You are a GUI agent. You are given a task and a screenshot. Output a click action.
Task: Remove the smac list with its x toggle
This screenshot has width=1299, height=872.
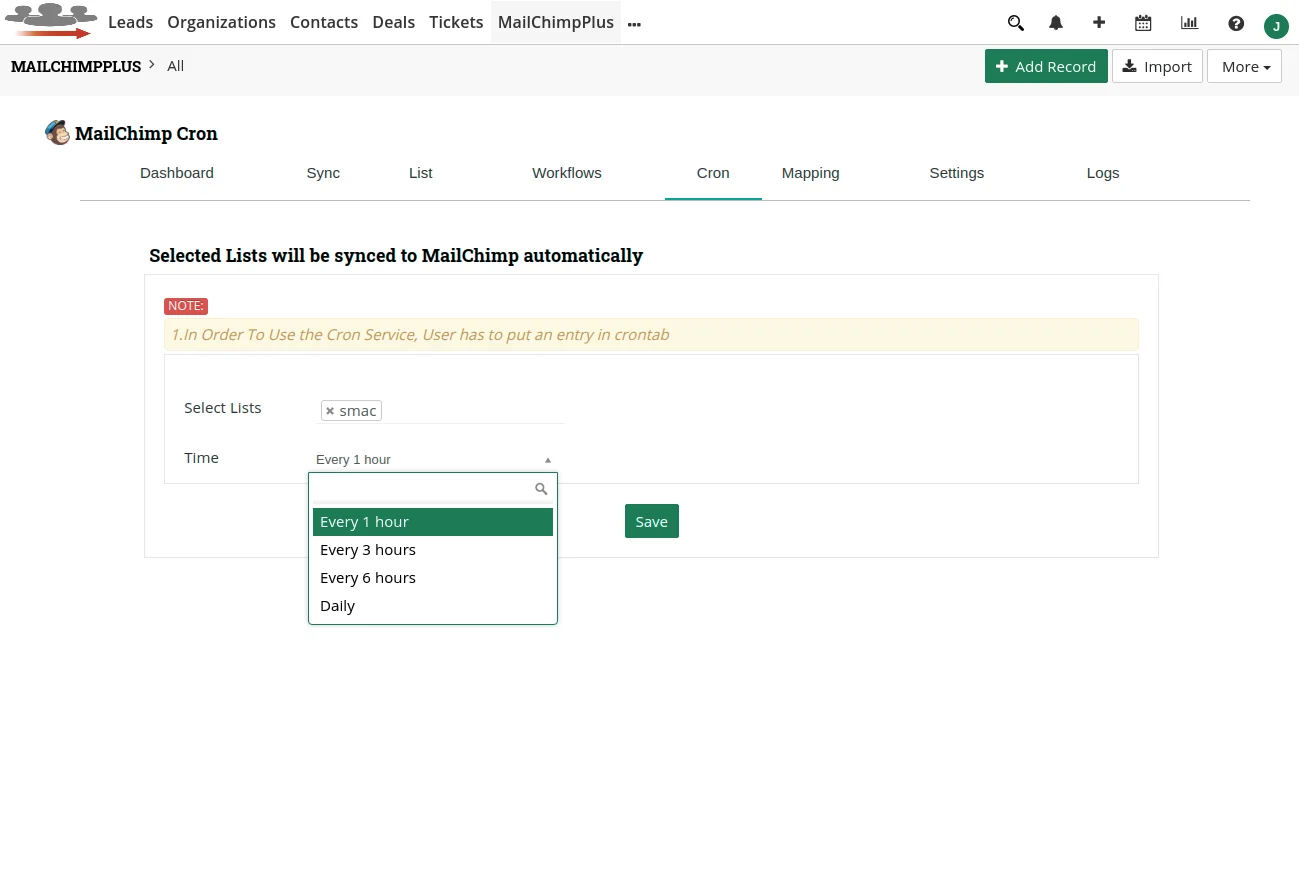coord(330,410)
